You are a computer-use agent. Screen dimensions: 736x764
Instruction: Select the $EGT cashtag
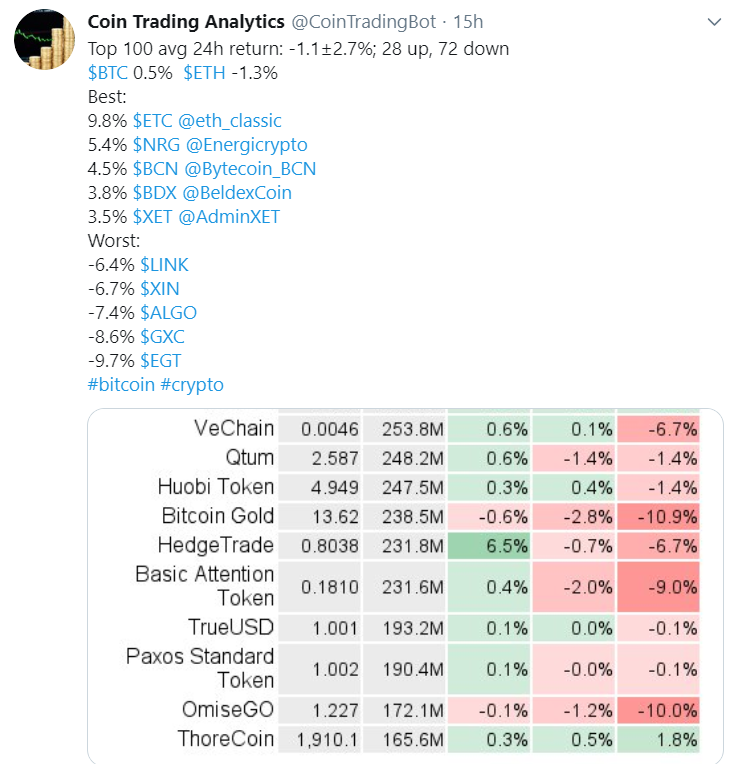click(160, 361)
